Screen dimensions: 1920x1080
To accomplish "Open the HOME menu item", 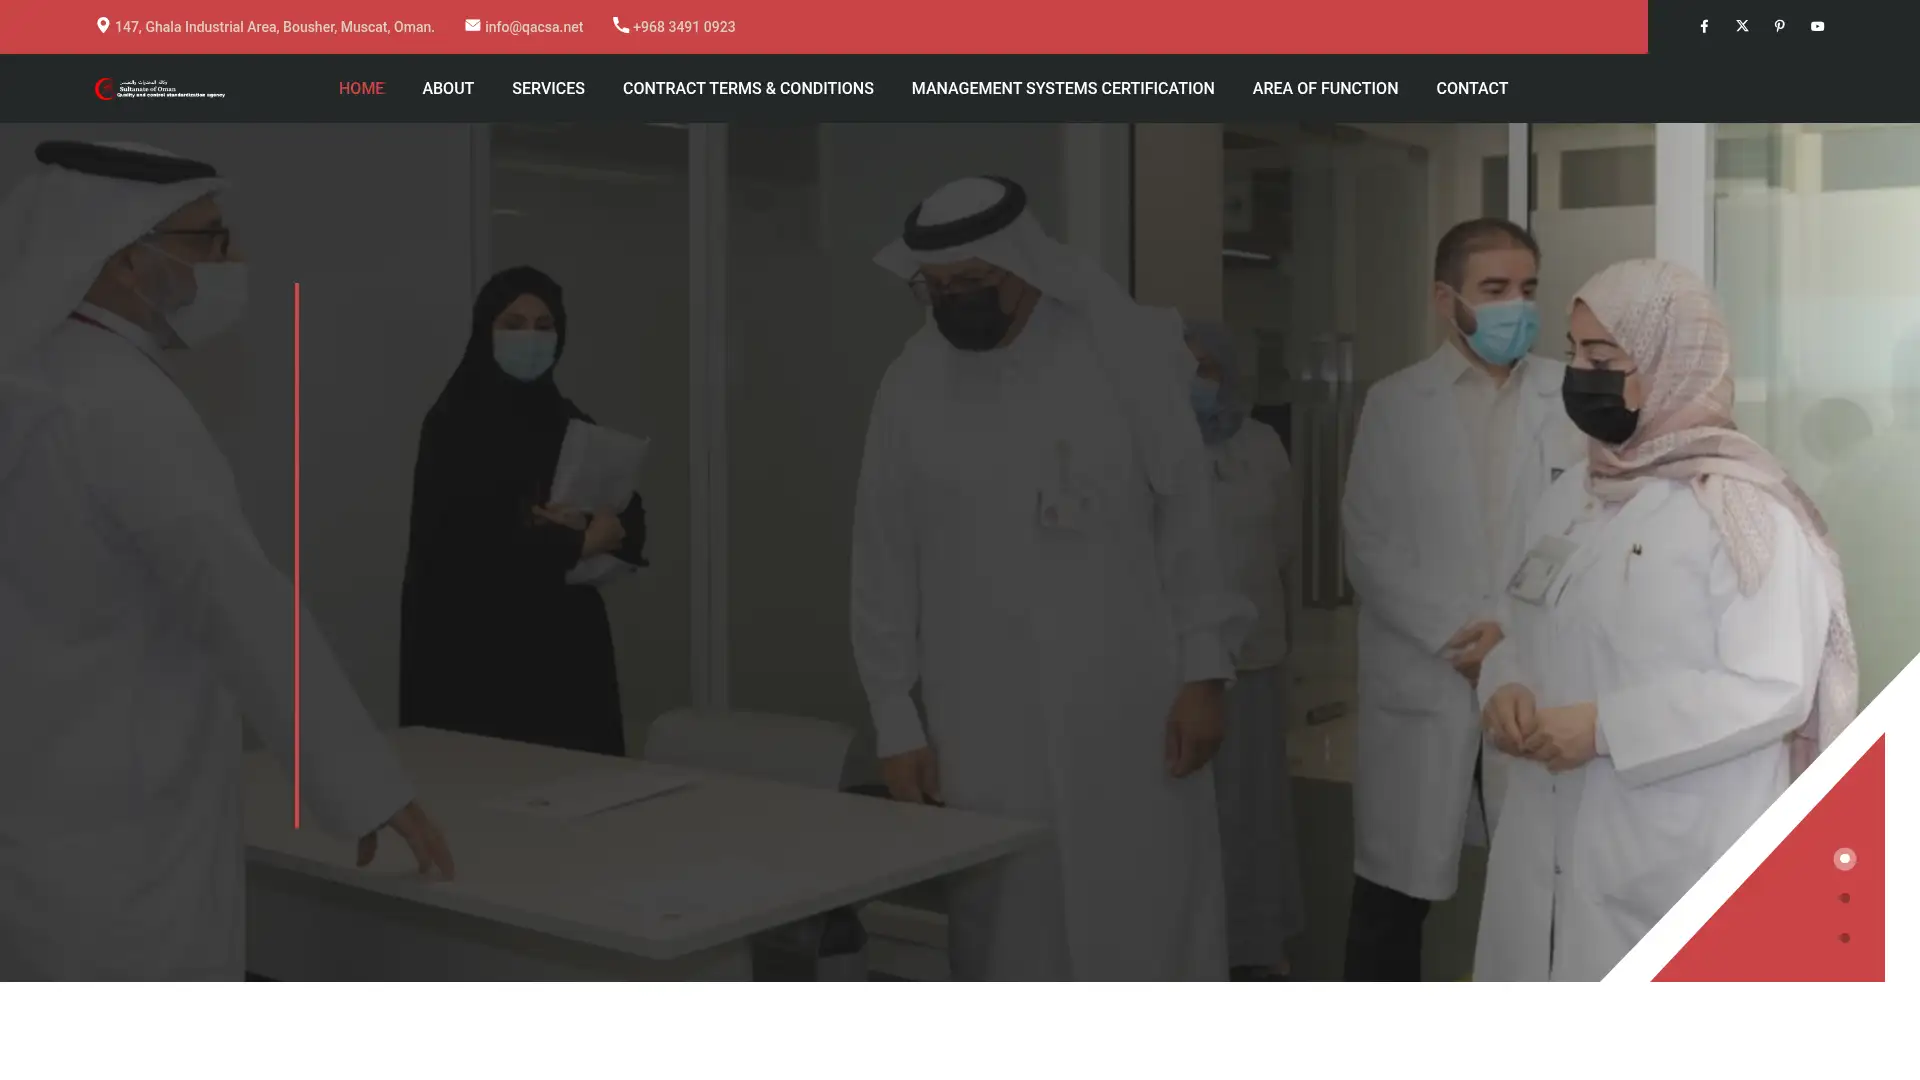I will point(361,88).
